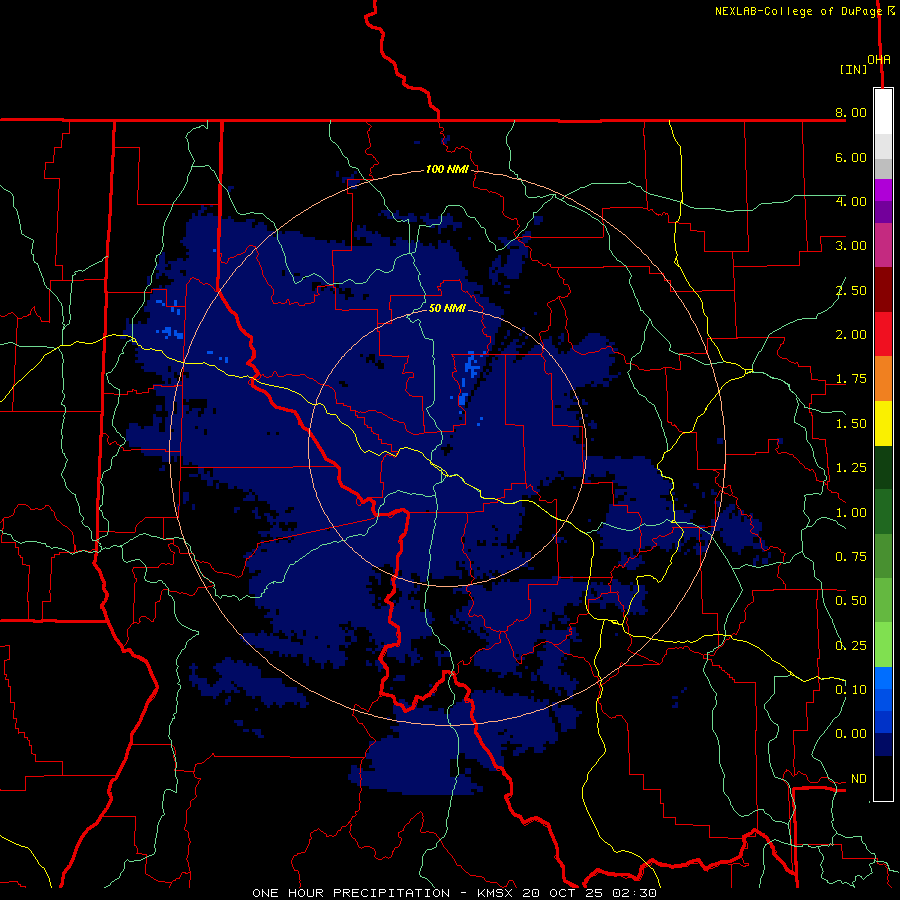Select the 0.75 legend value
Image resolution: width=900 pixels, height=900 pixels.
click(851, 557)
